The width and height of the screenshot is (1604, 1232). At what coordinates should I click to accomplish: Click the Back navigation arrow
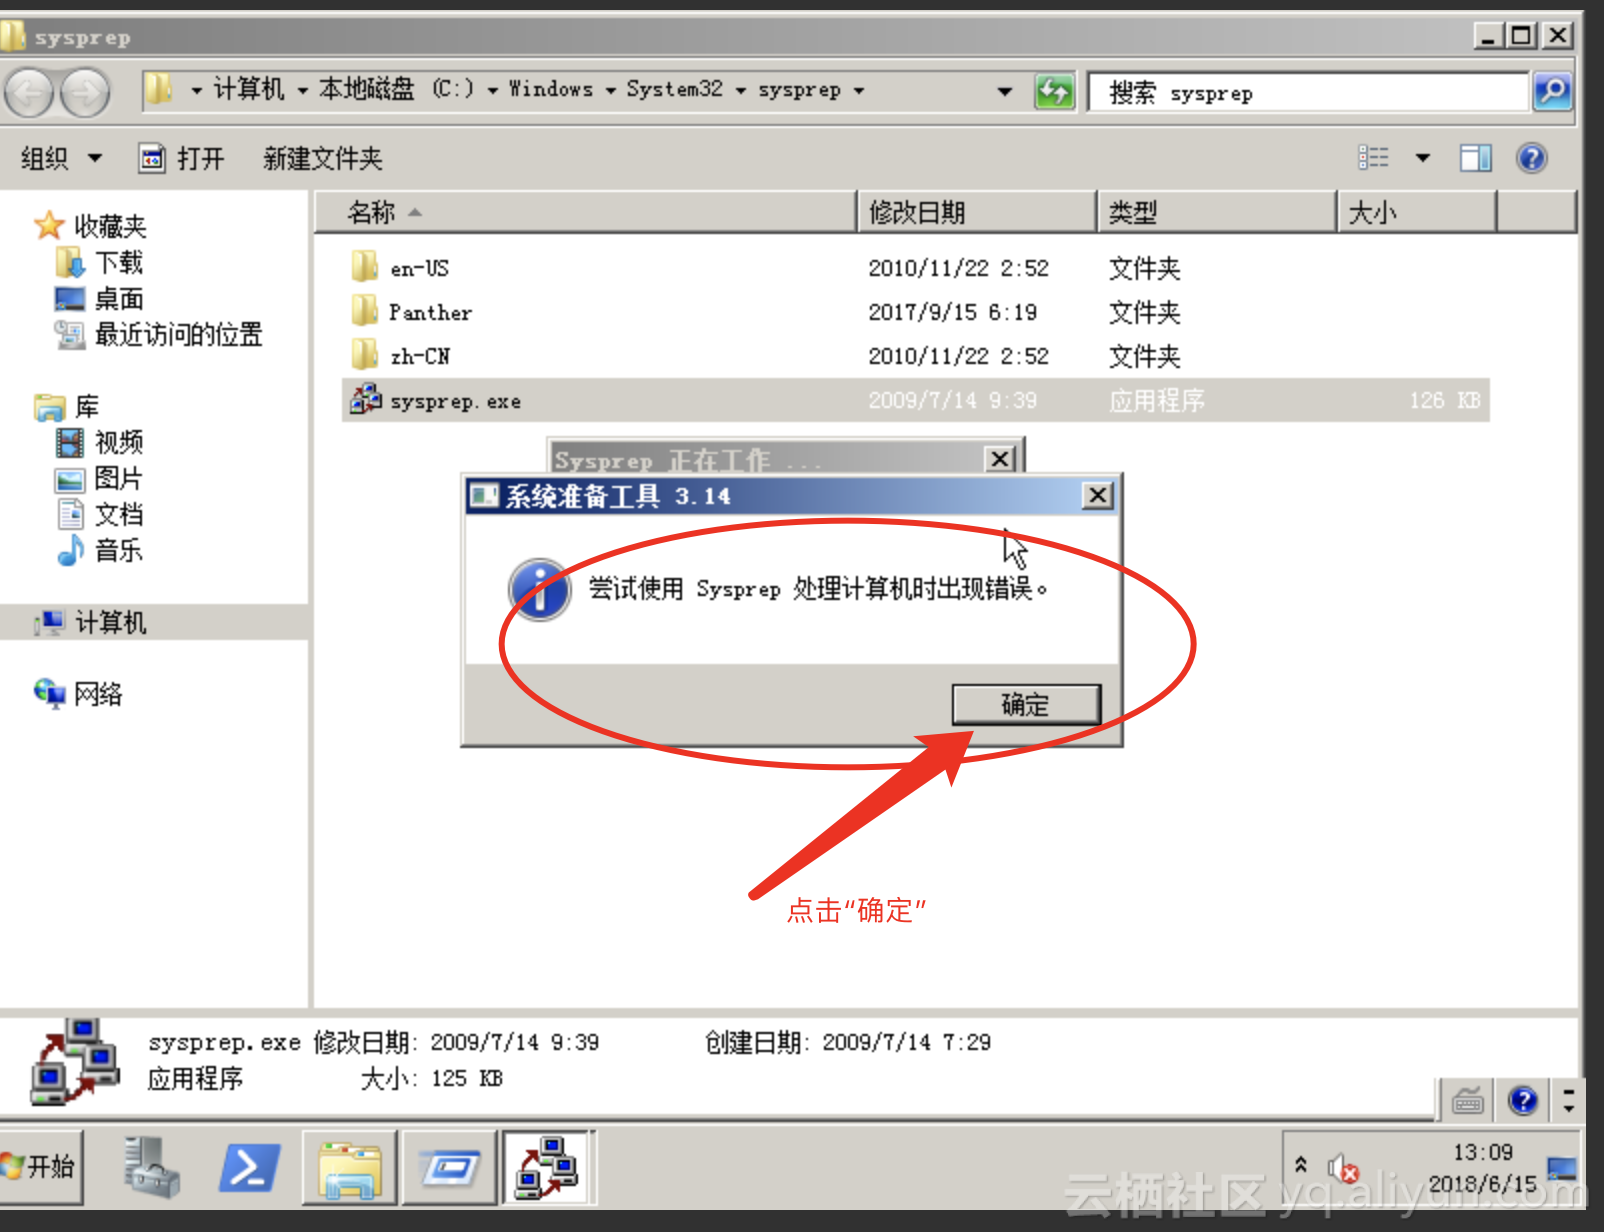tap(28, 93)
